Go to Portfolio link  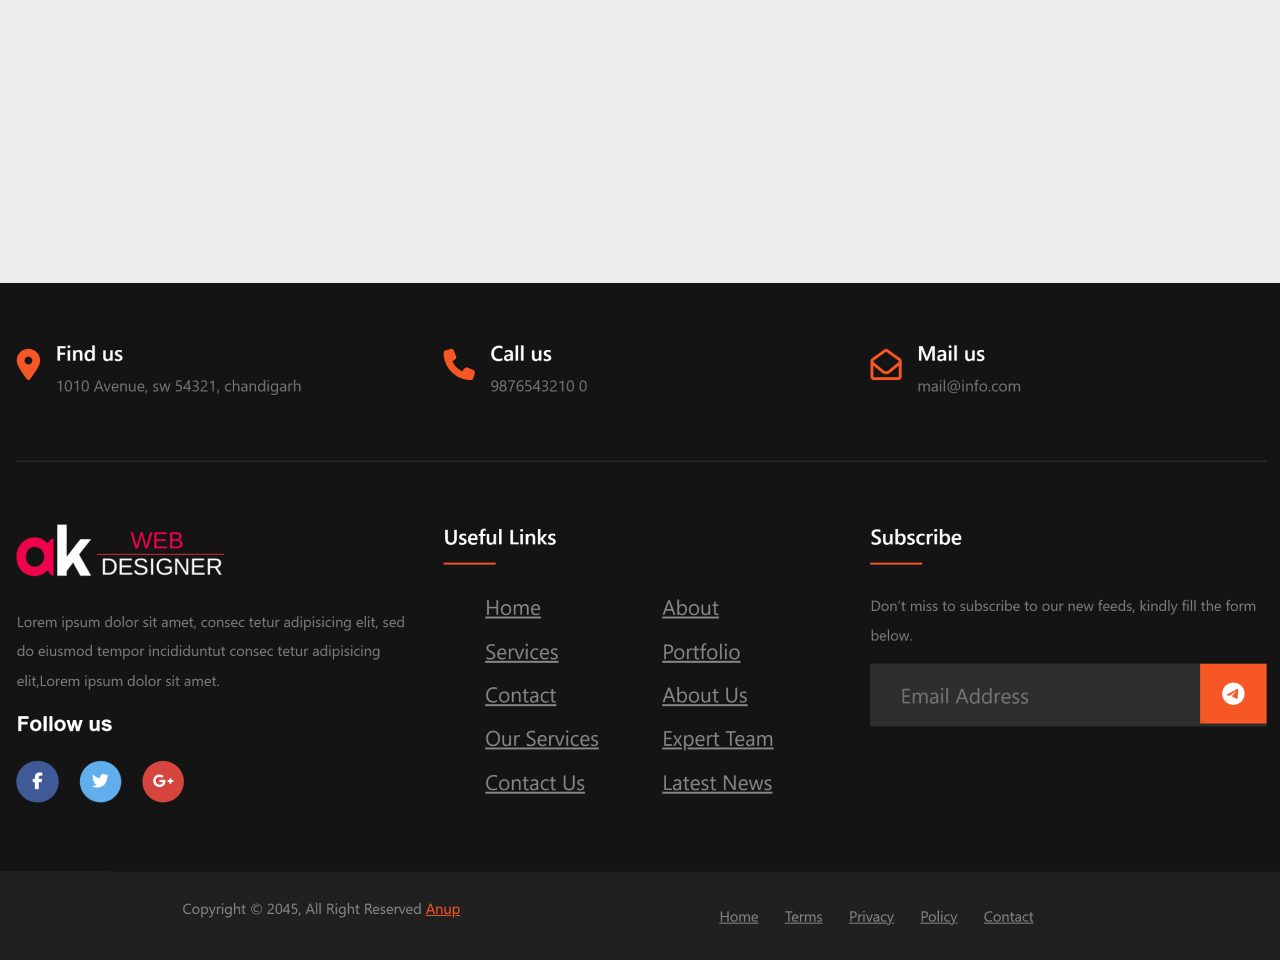(x=701, y=652)
